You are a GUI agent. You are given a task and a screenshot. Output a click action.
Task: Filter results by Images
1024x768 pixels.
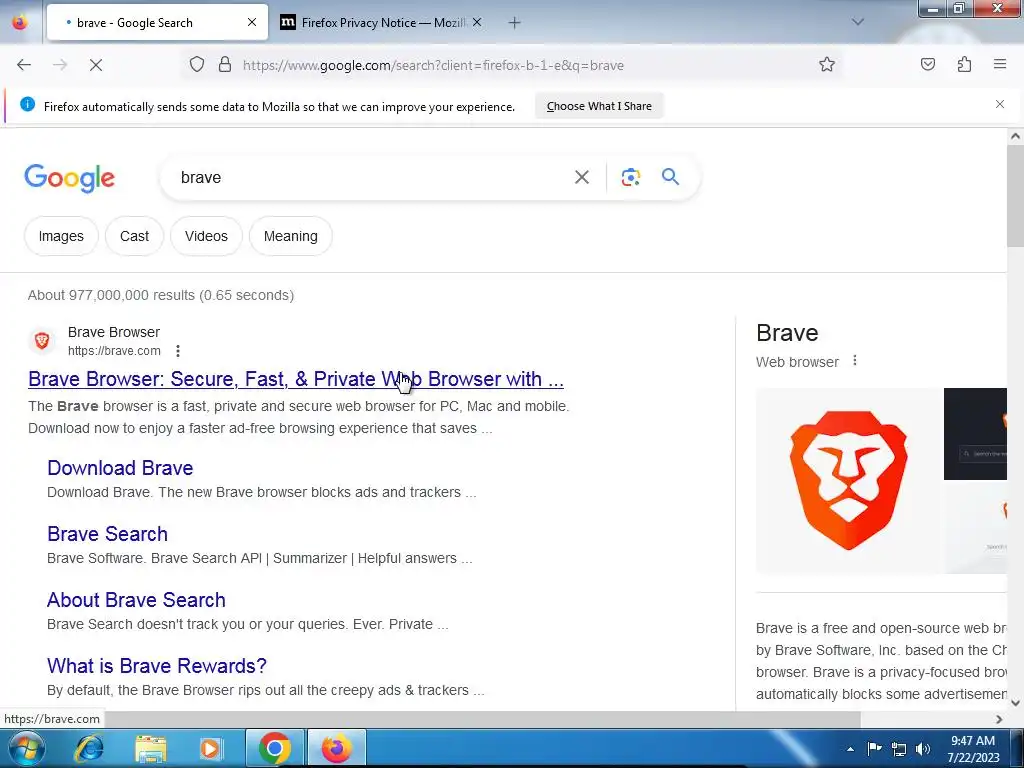pos(61,236)
